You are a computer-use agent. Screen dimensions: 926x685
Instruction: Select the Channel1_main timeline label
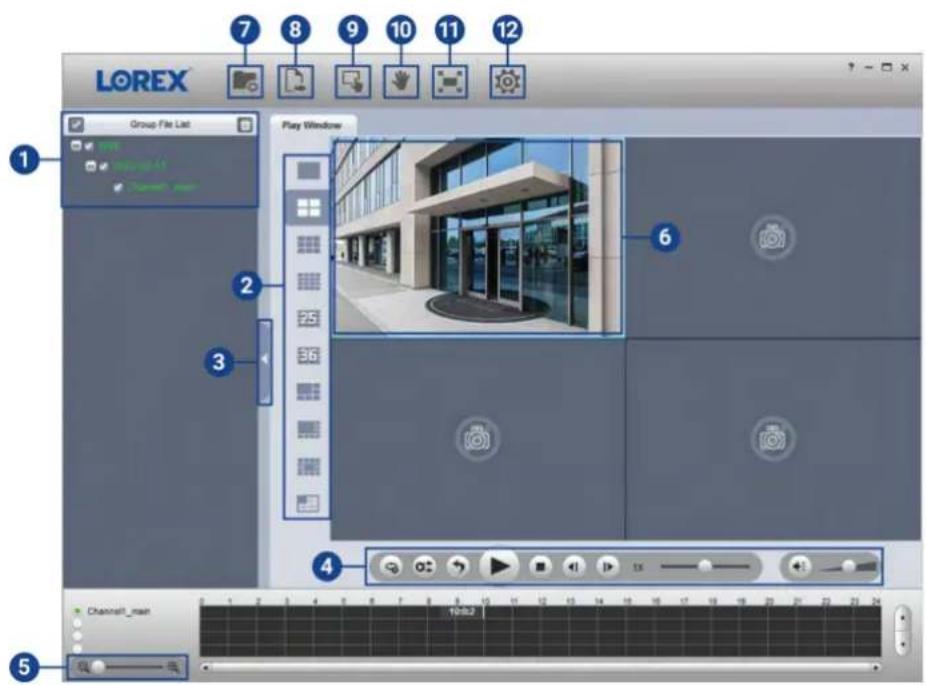click(x=118, y=611)
